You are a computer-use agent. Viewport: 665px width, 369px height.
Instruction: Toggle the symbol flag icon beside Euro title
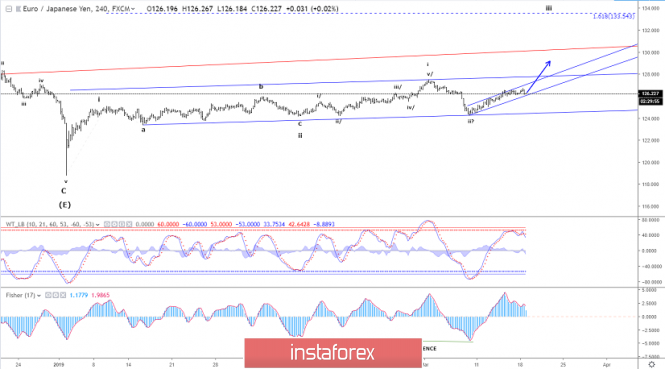(x=18, y=8)
